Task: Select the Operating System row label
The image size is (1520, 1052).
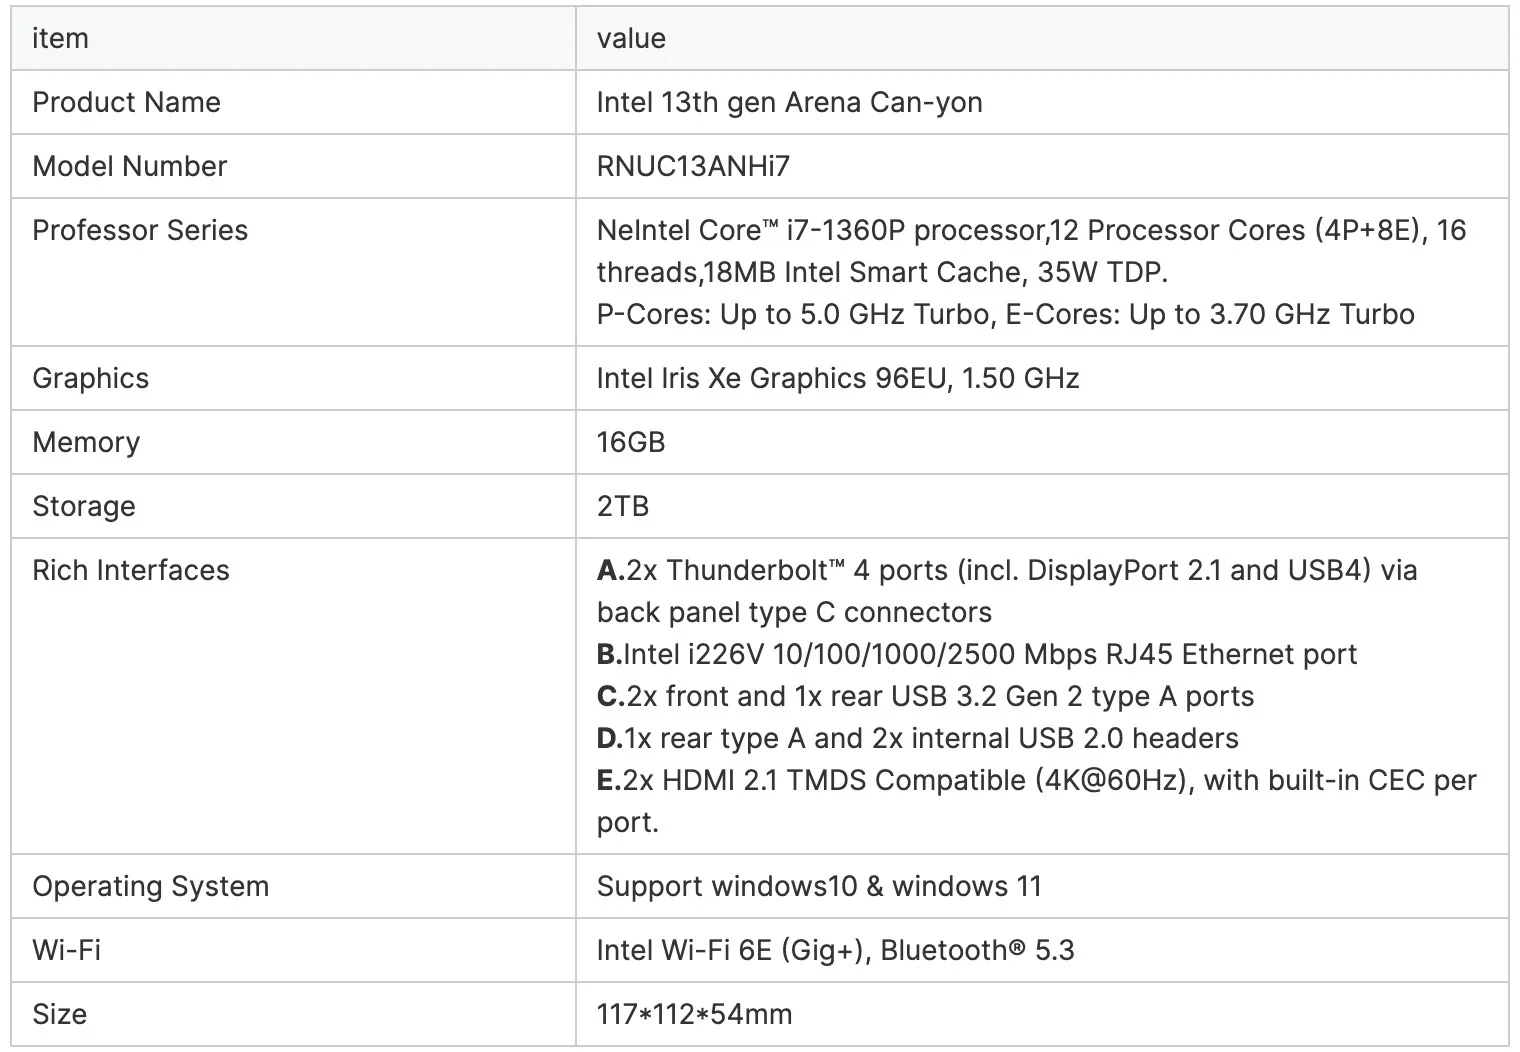Action: [x=151, y=887]
